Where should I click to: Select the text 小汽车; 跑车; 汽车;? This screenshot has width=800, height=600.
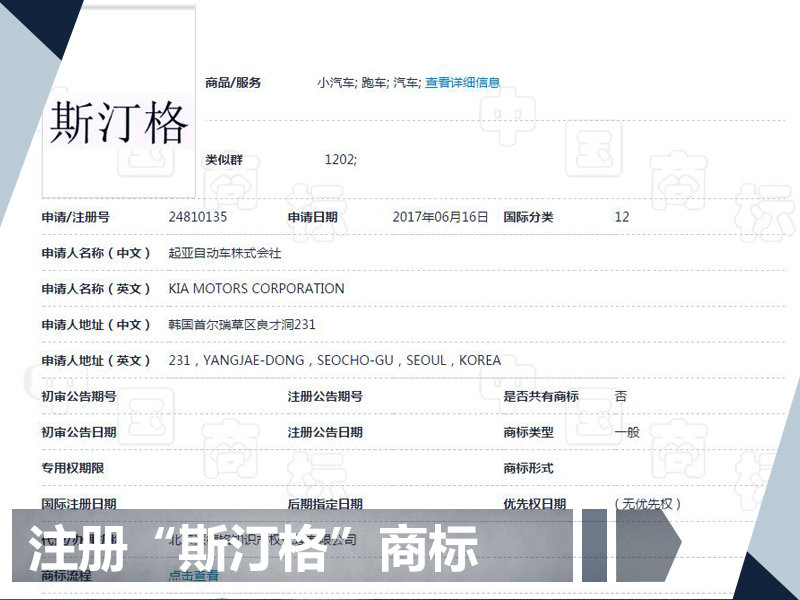[369, 83]
